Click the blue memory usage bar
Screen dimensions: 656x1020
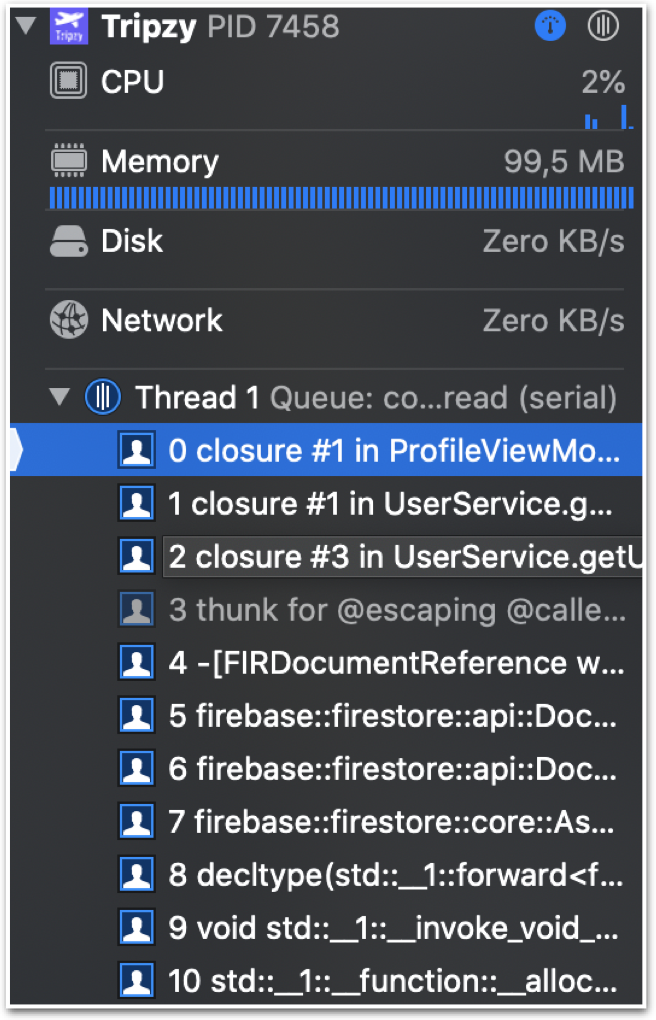(341, 198)
